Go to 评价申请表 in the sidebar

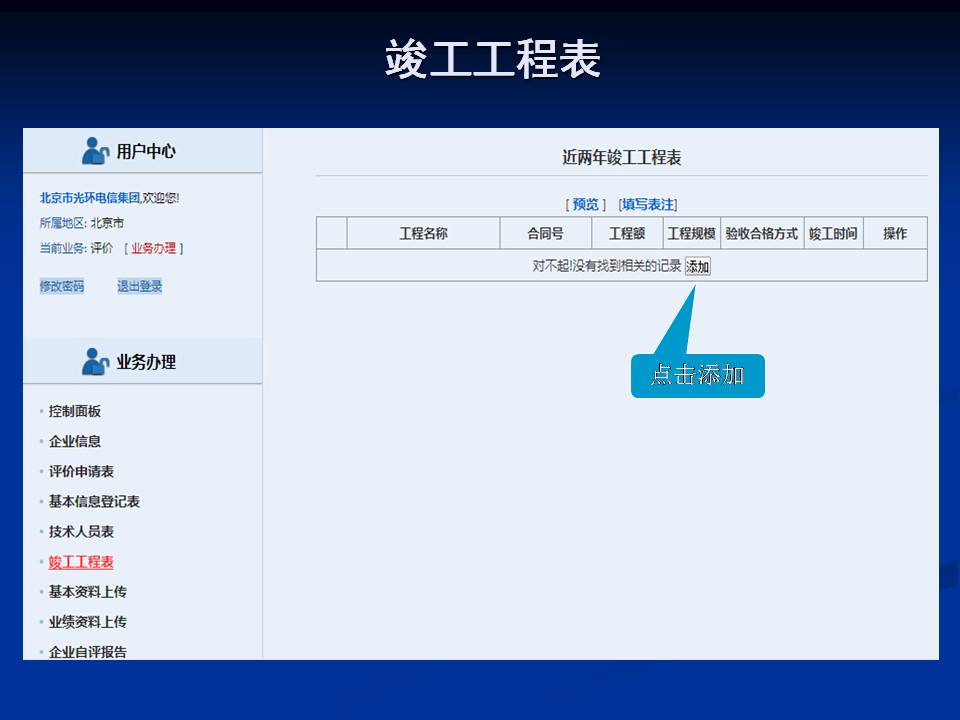(81, 471)
